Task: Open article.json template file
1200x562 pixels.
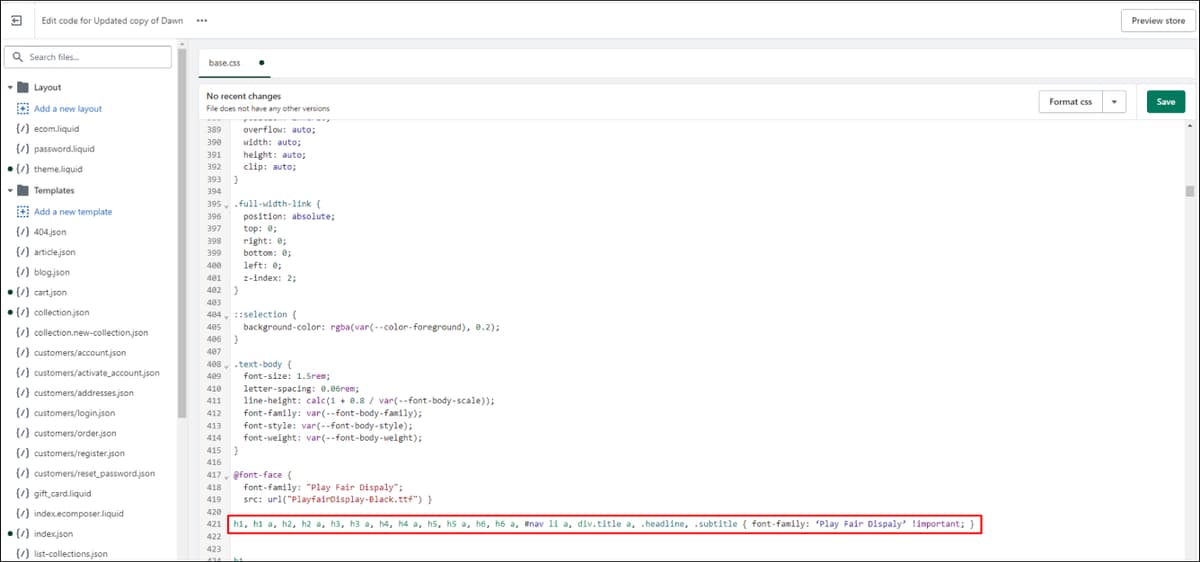Action: 54,252
